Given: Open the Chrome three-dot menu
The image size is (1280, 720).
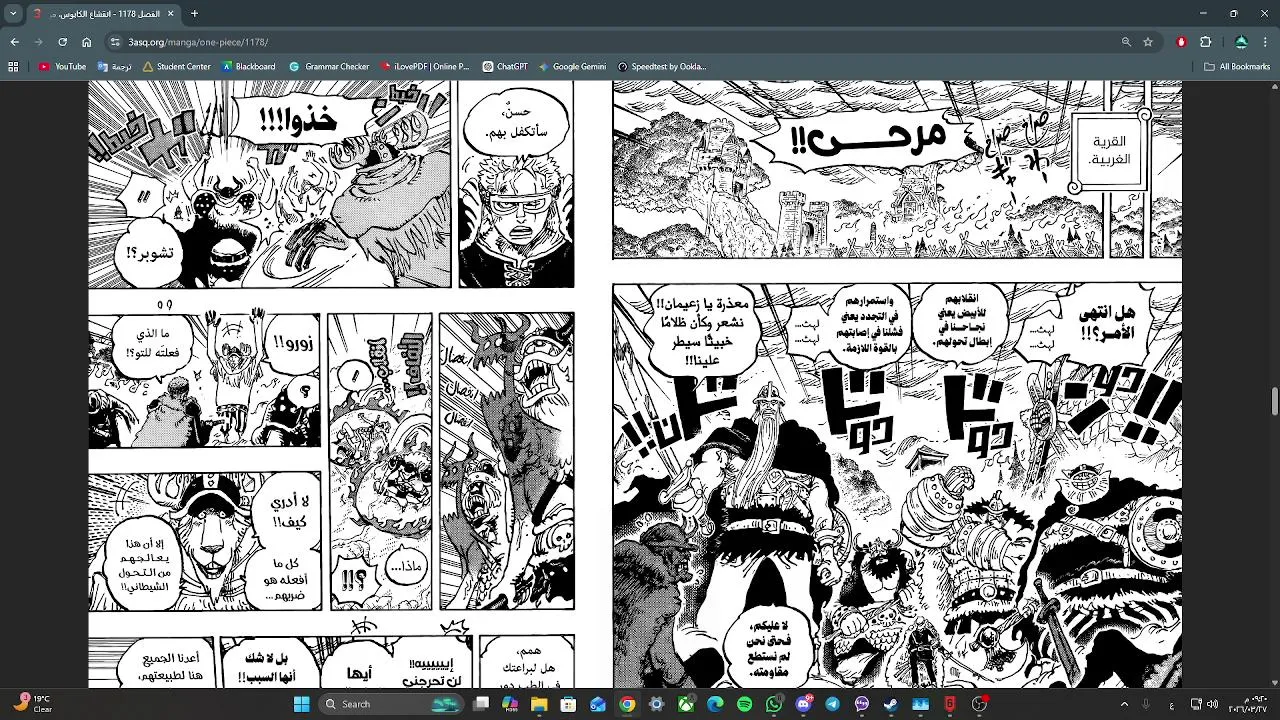Looking at the screenshot, I should pos(1266,42).
